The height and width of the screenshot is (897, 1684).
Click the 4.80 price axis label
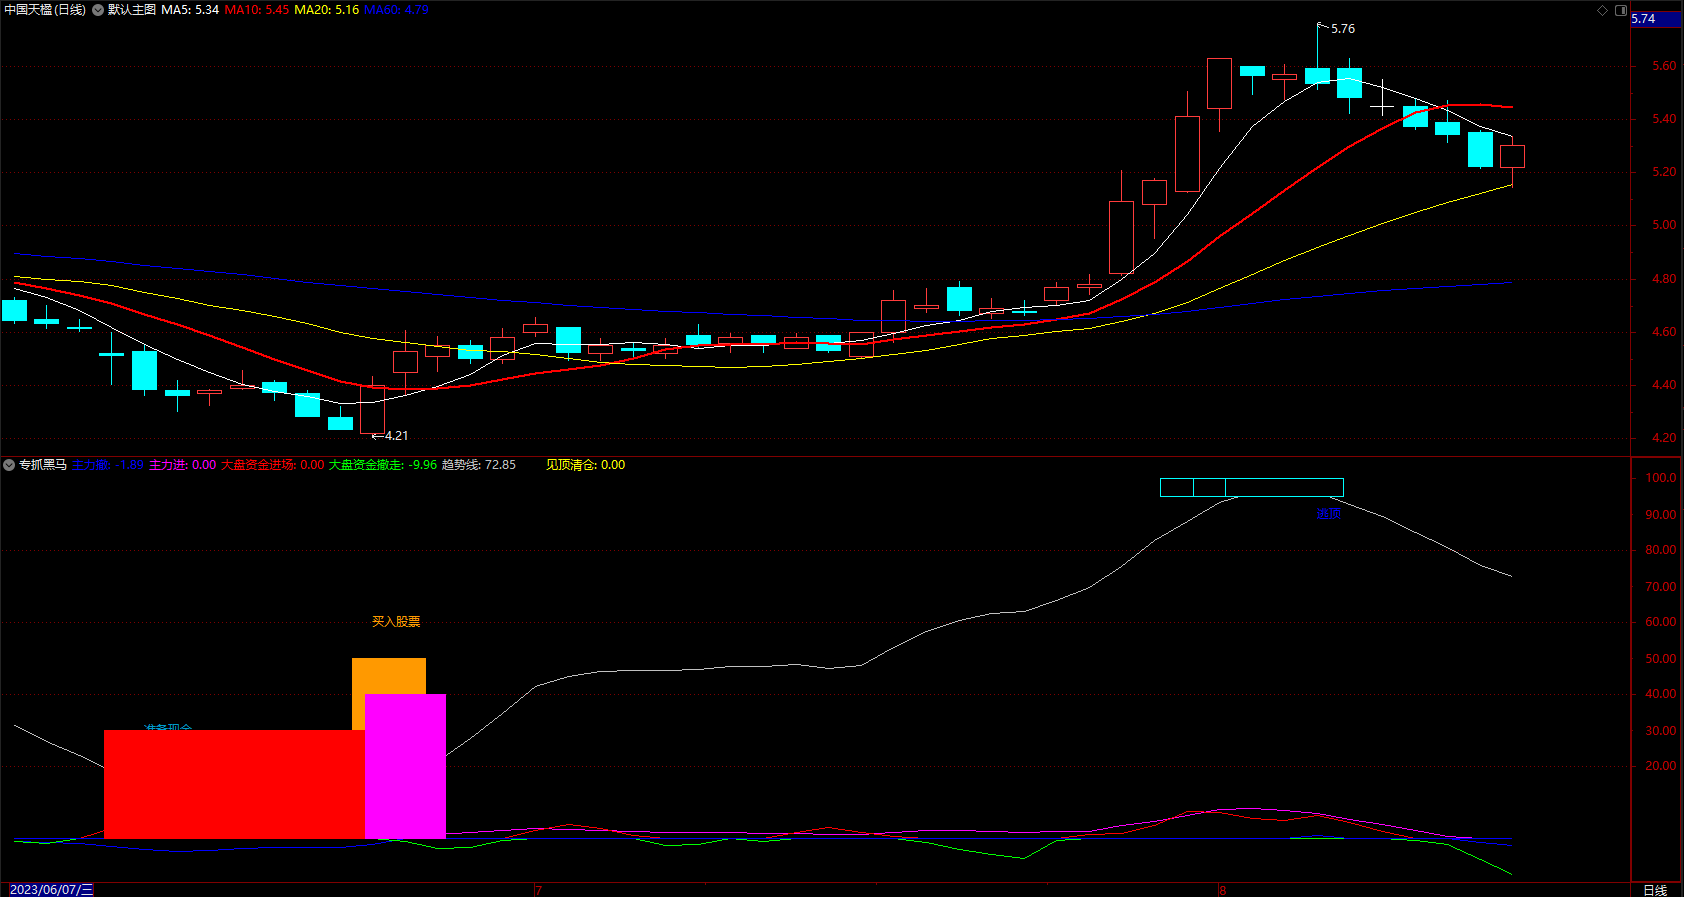1664,279
